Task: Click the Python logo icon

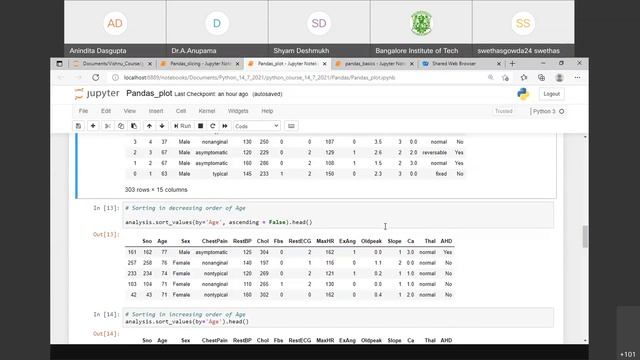Action: (x=523, y=94)
